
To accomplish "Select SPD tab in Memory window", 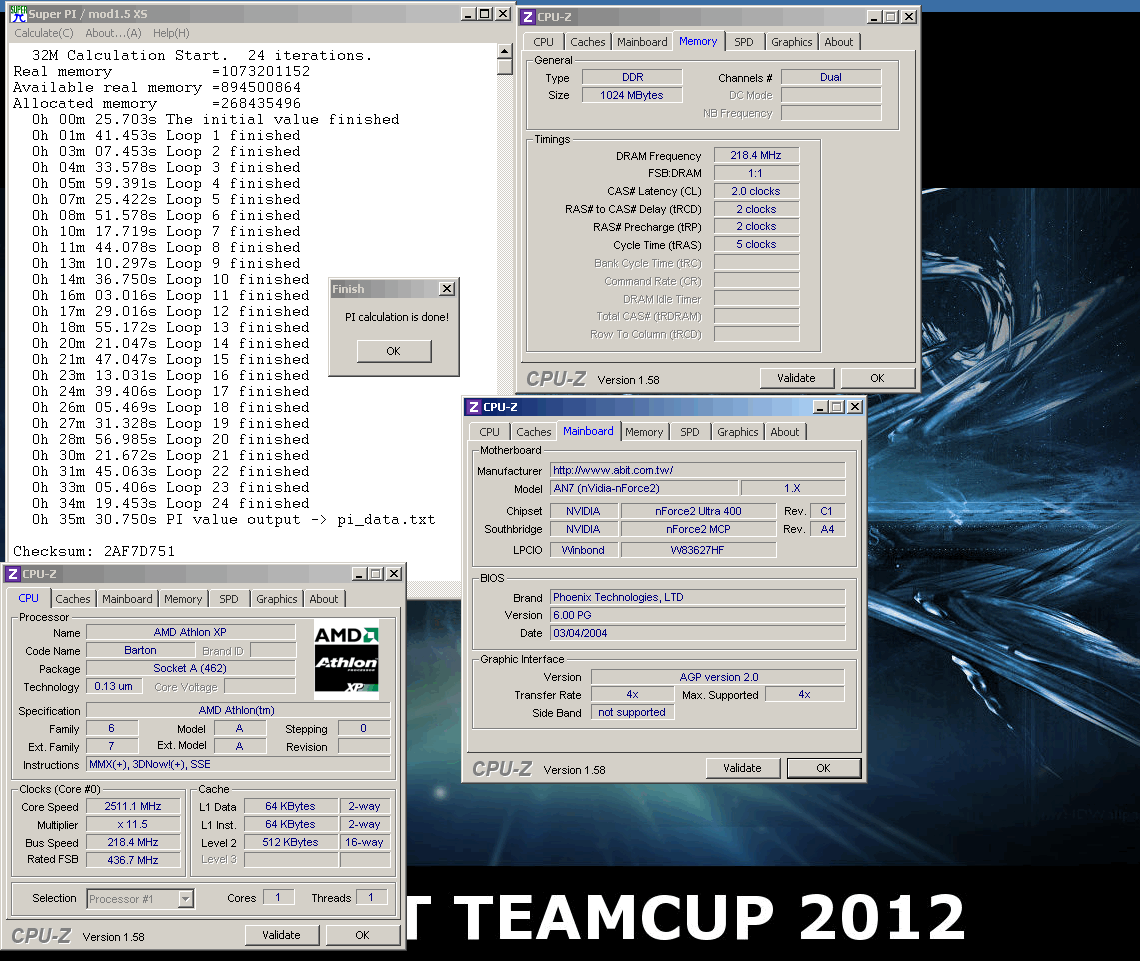I will pos(744,42).
